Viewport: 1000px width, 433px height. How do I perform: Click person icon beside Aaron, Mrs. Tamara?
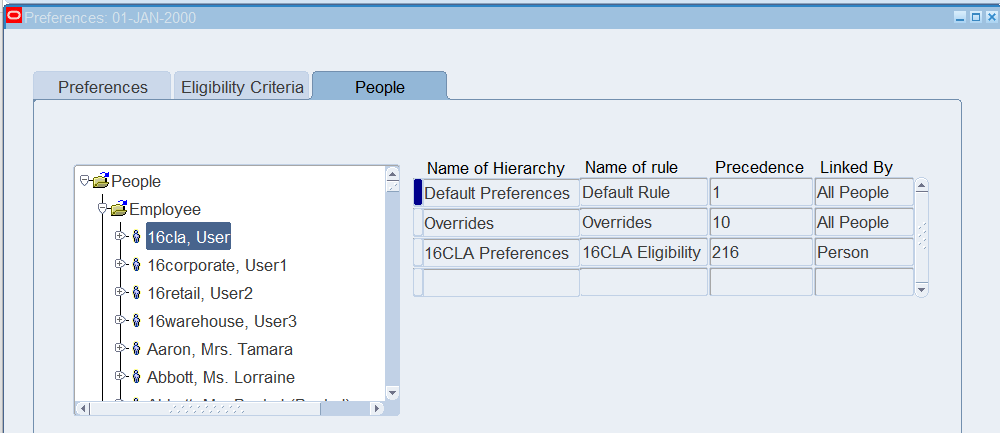coord(136,349)
